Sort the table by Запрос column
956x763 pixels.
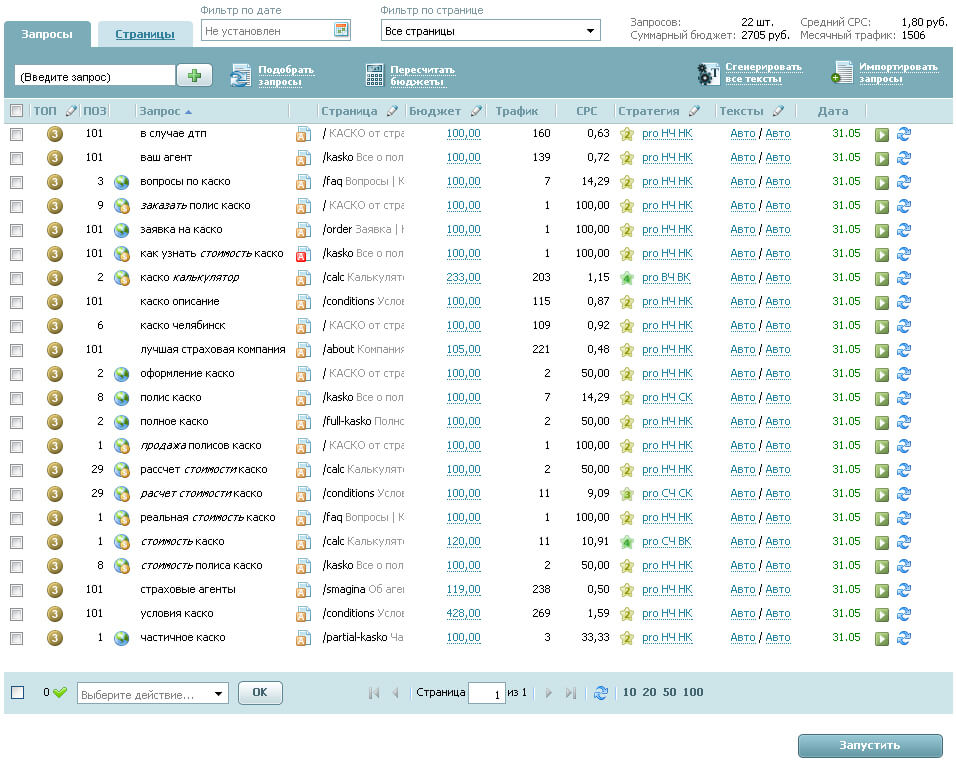(x=165, y=111)
